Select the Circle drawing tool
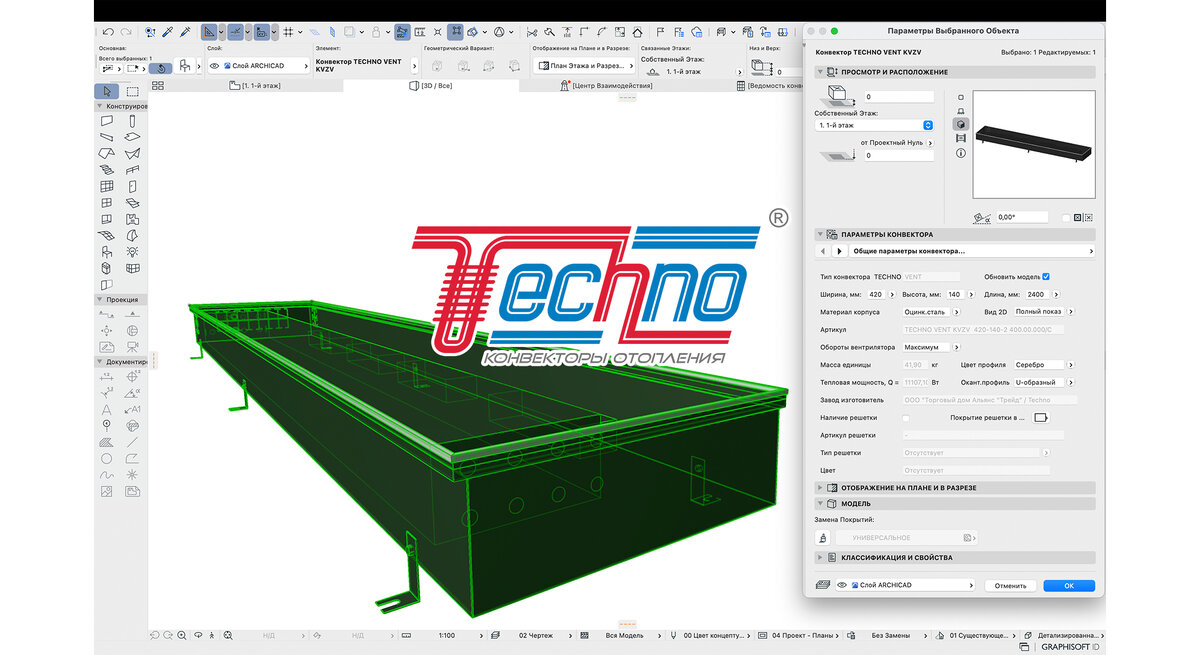Image resolution: width=1200 pixels, height=655 pixels. click(x=106, y=458)
